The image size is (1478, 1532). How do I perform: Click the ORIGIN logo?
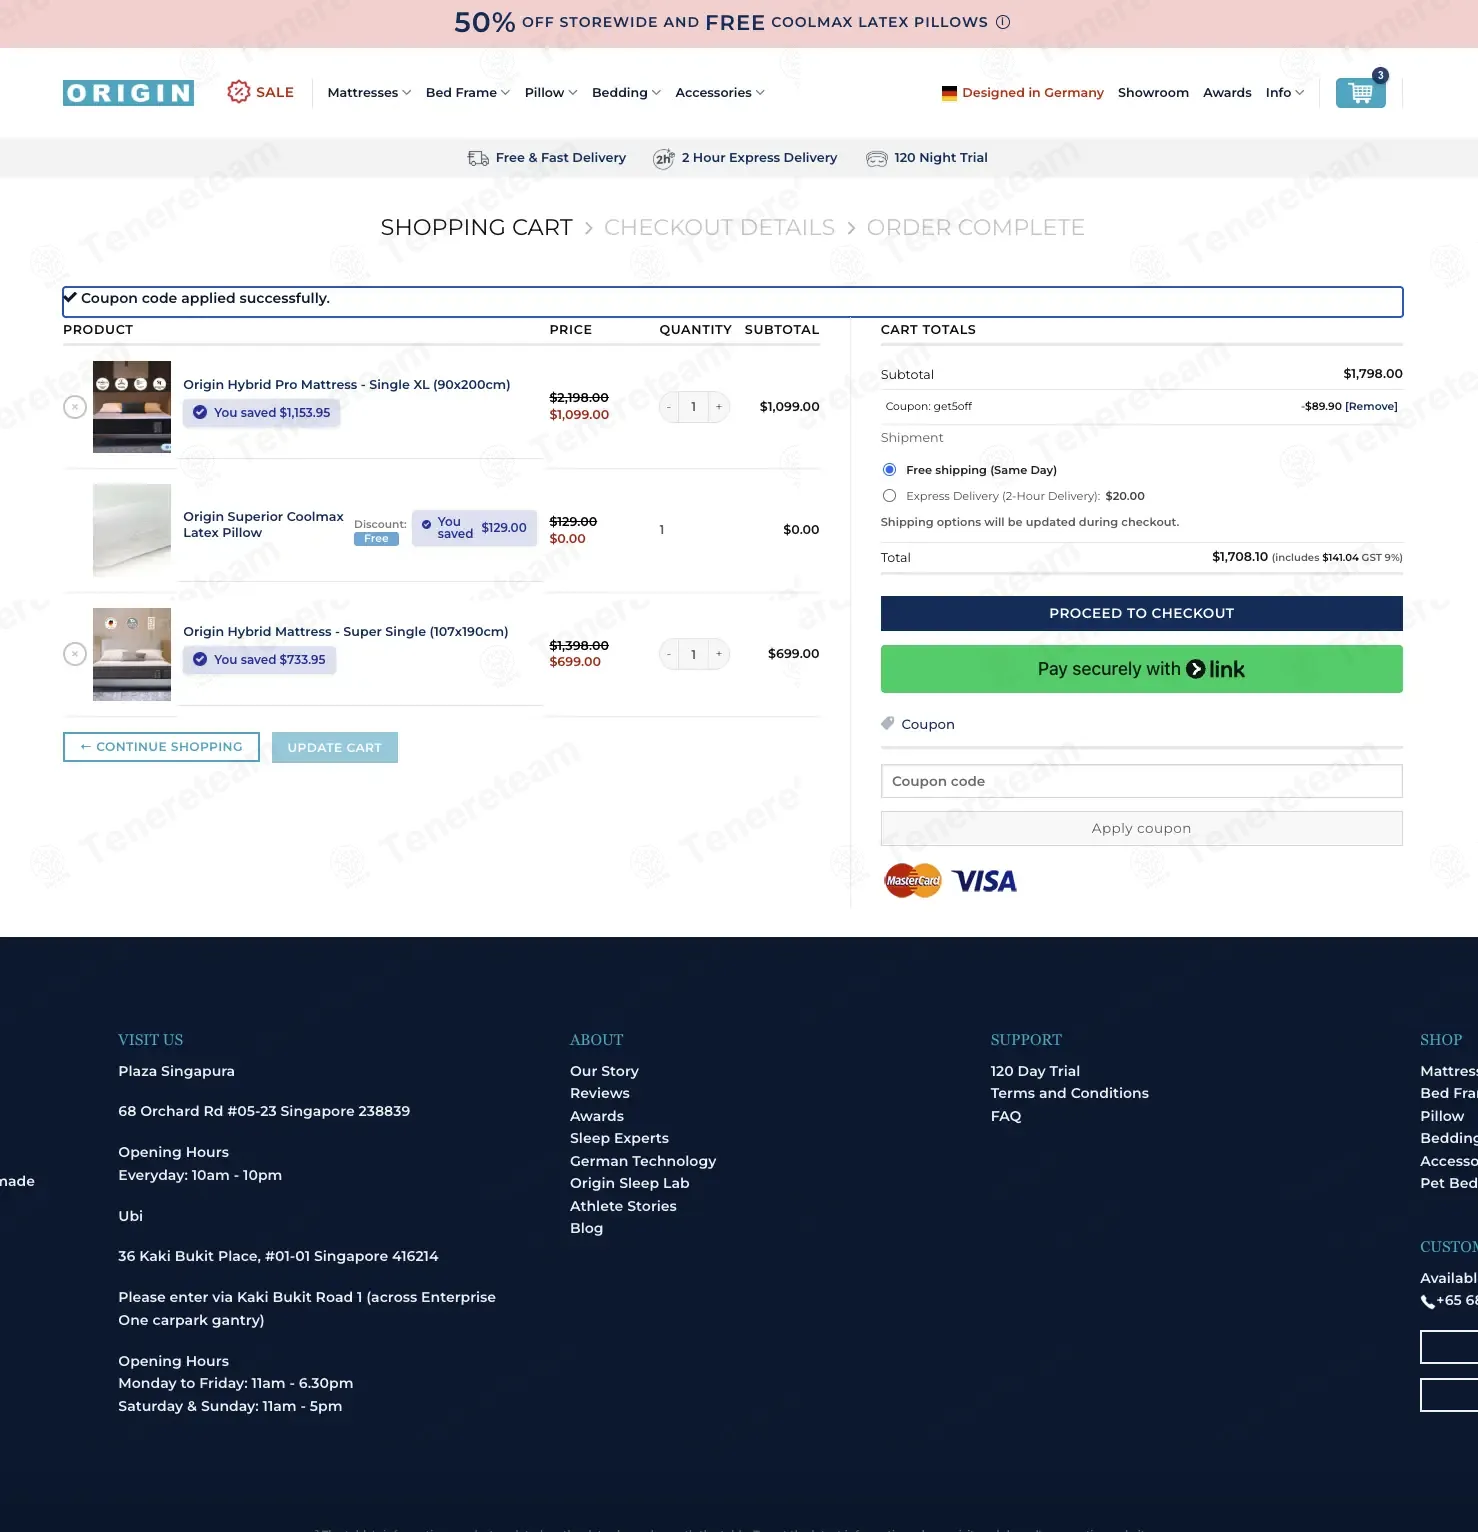(128, 93)
